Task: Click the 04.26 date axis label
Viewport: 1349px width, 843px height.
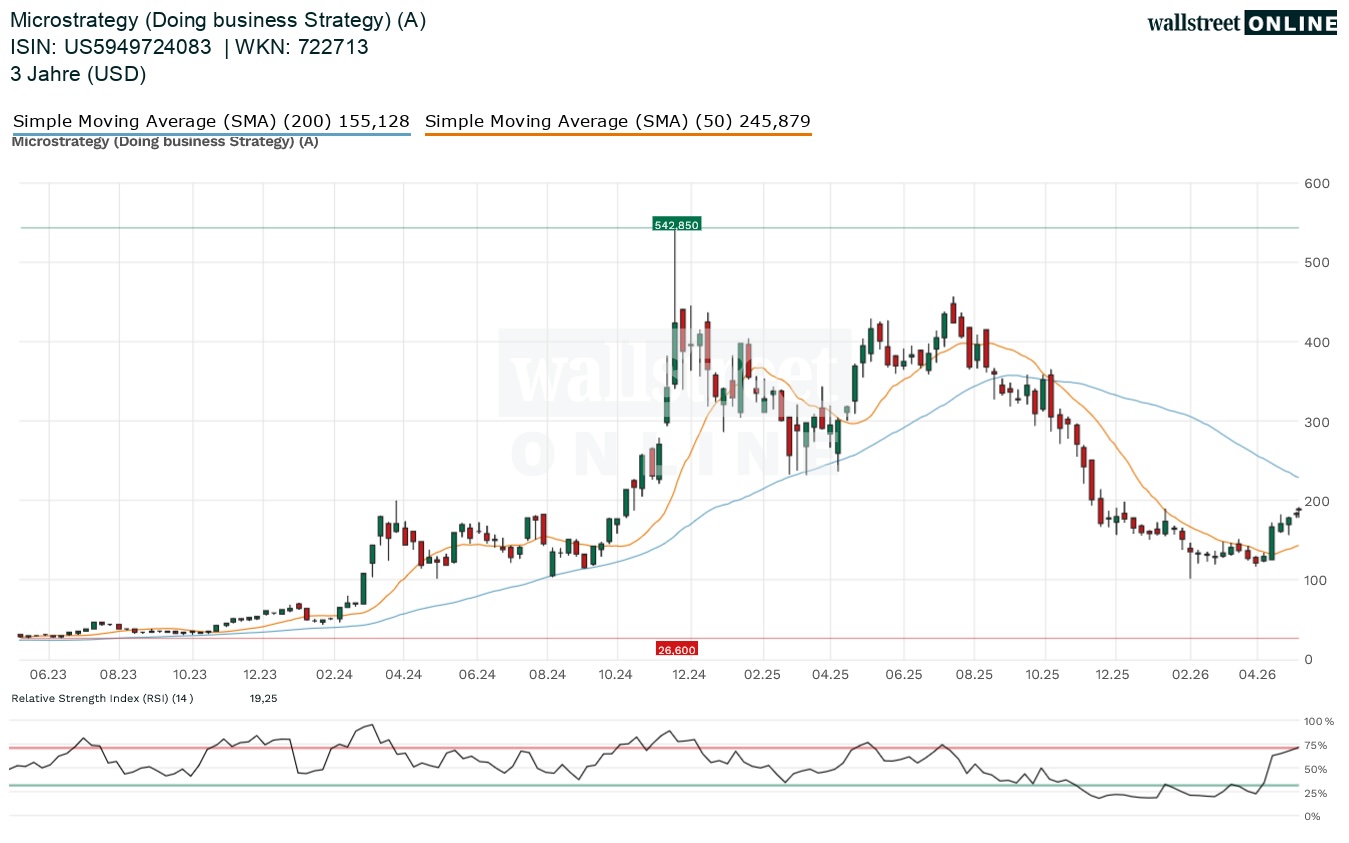Action: [x=1257, y=675]
